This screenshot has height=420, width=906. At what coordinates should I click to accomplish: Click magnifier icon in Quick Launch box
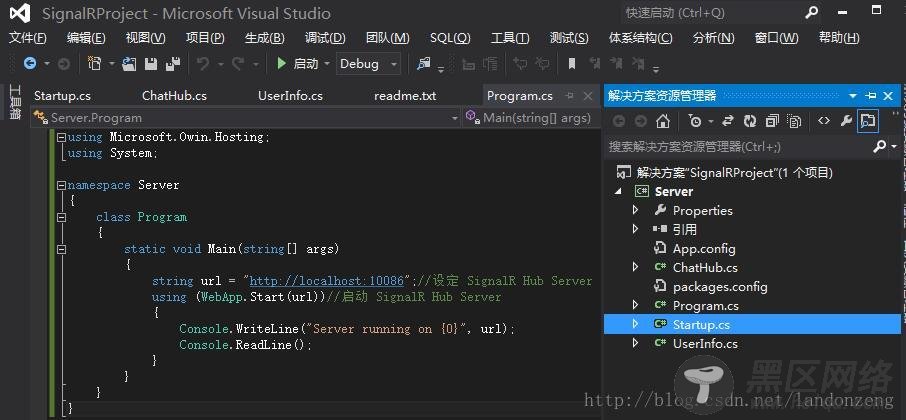tap(811, 13)
